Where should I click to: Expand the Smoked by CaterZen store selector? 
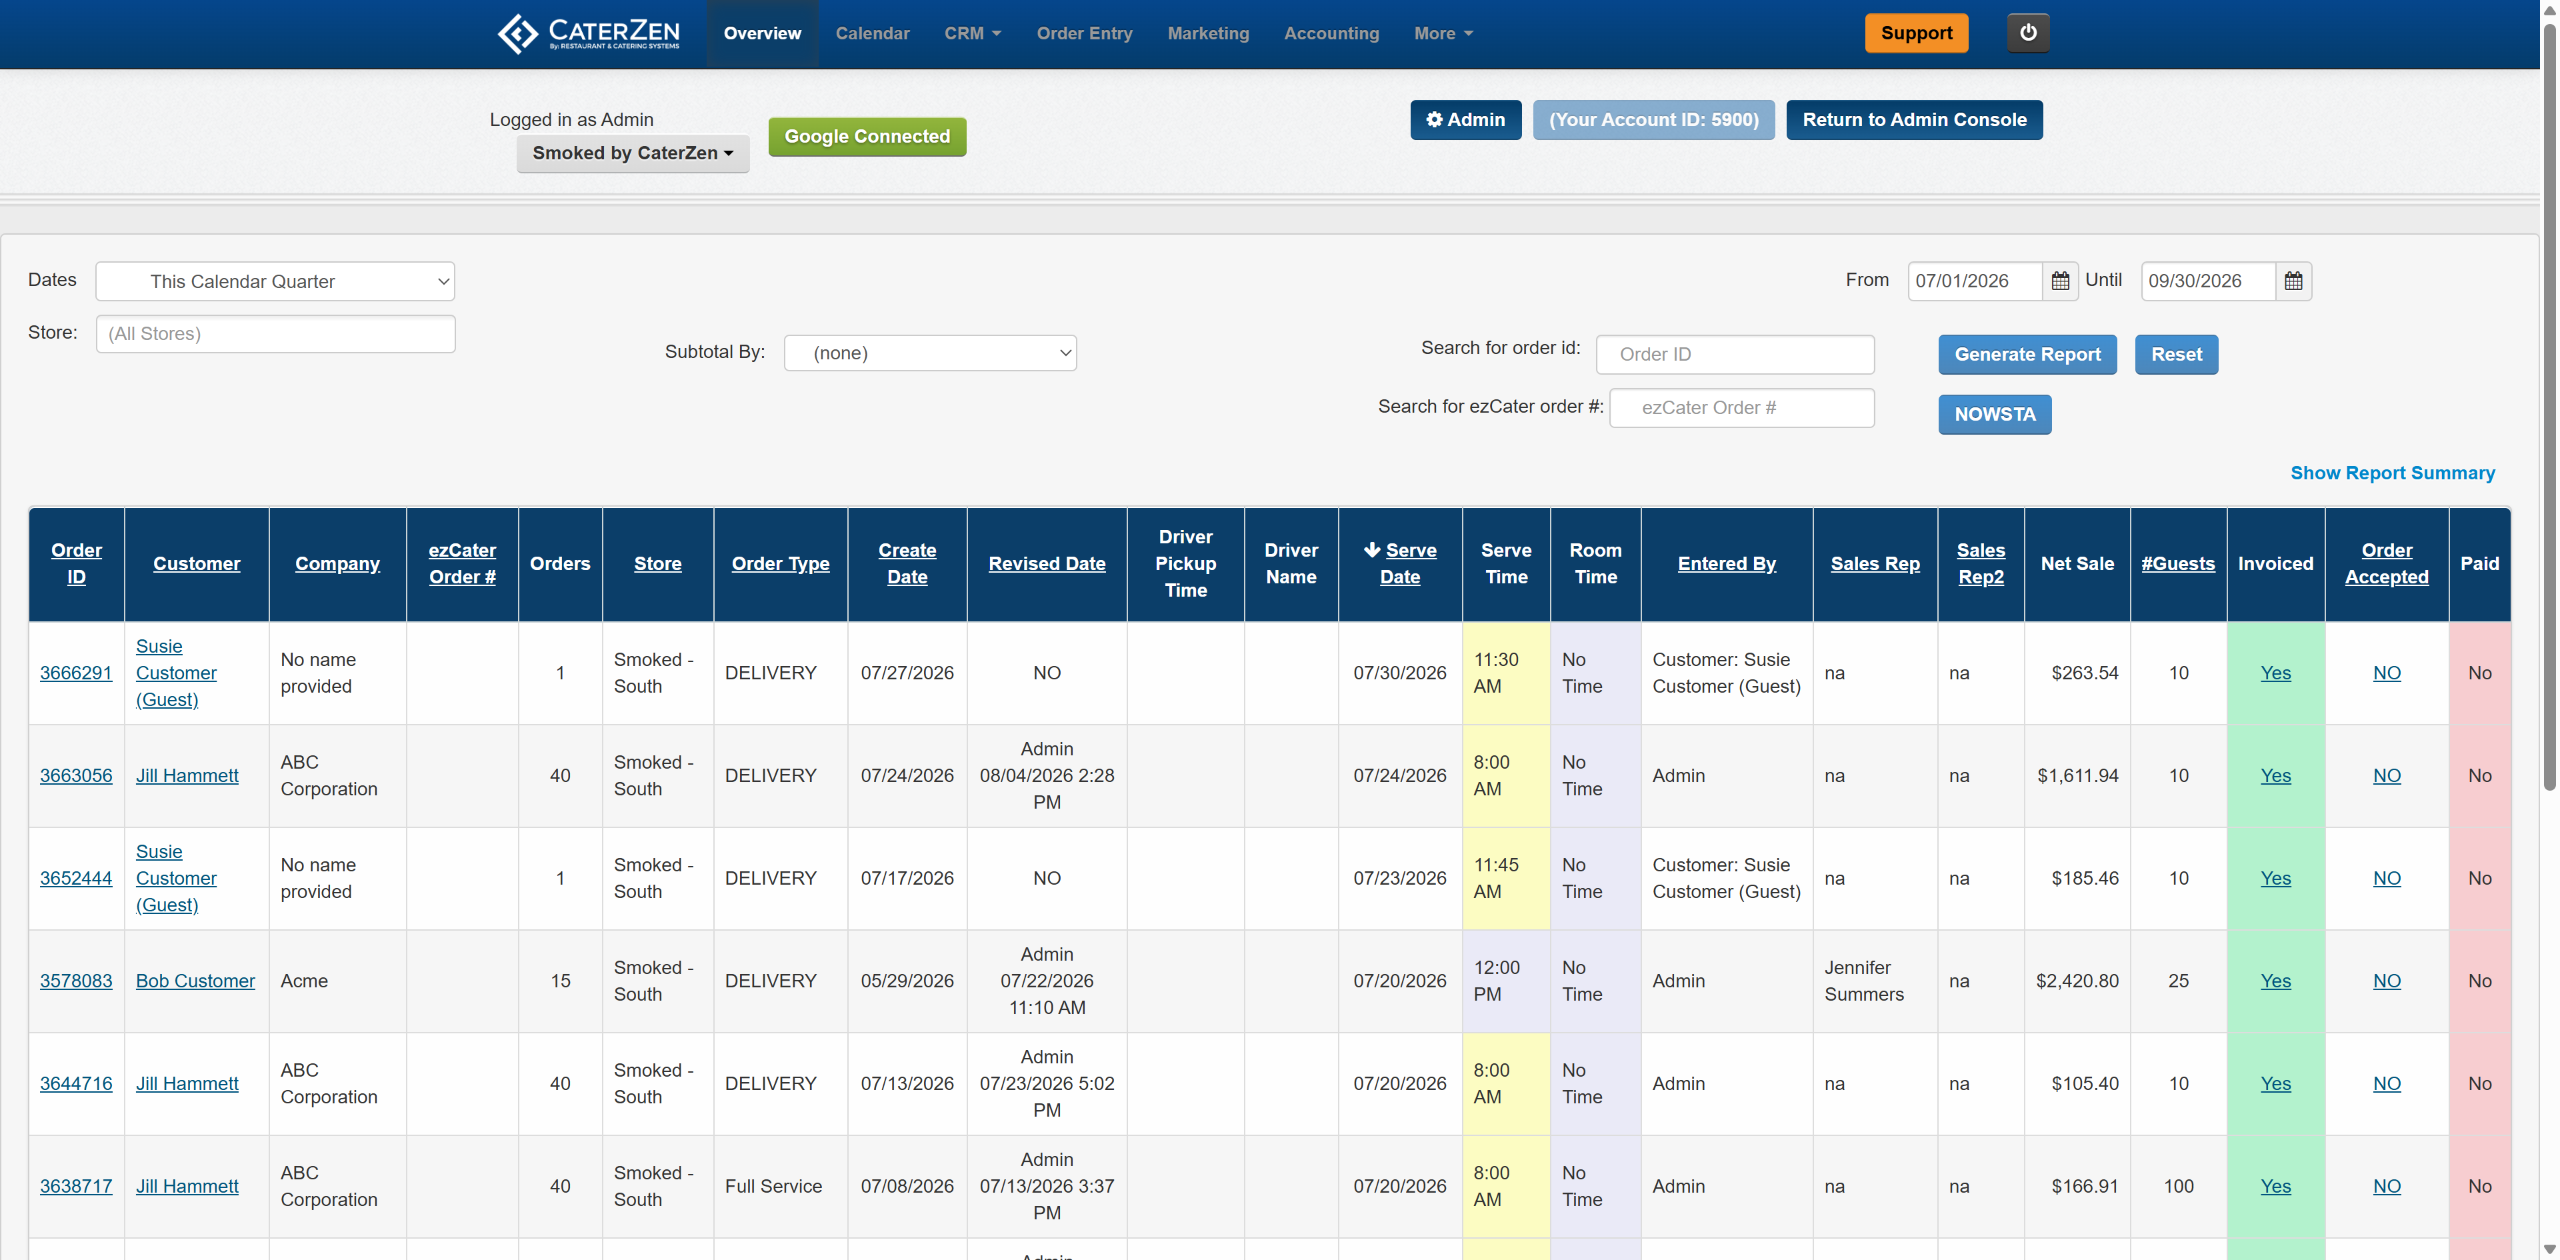(x=633, y=153)
